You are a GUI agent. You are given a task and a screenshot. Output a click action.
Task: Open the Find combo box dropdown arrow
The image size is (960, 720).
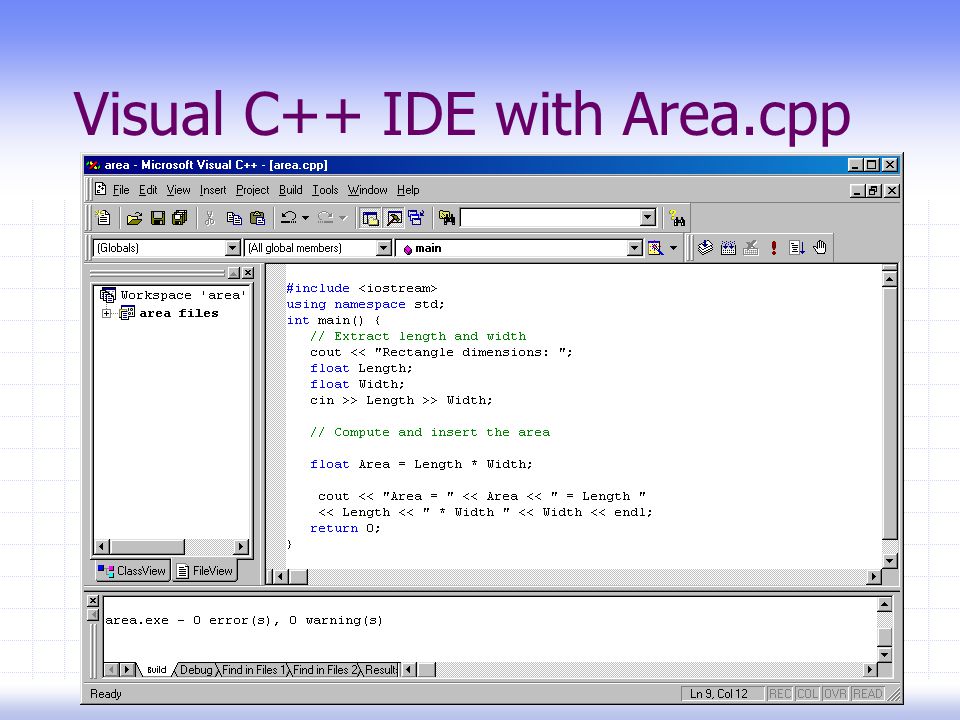click(648, 217)
